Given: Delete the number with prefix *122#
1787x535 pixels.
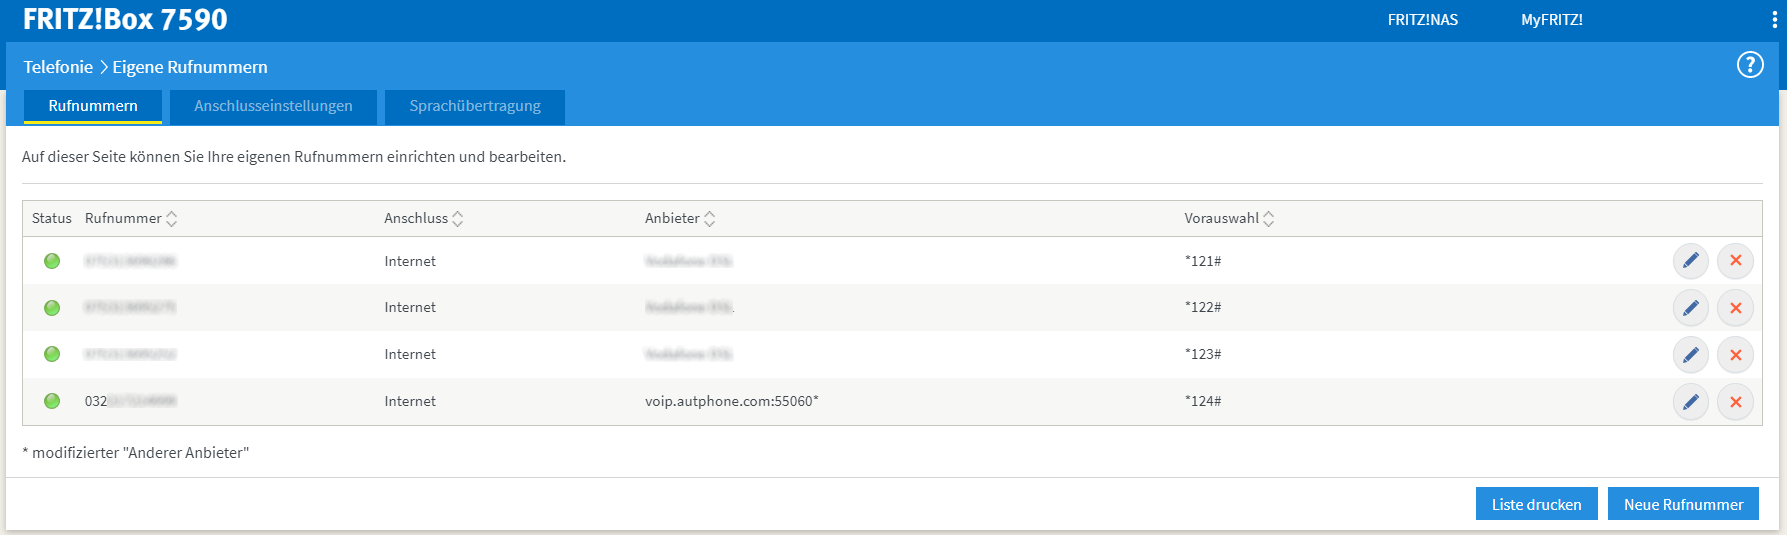Looking at the screenshot, I should tap(1735, 308).
